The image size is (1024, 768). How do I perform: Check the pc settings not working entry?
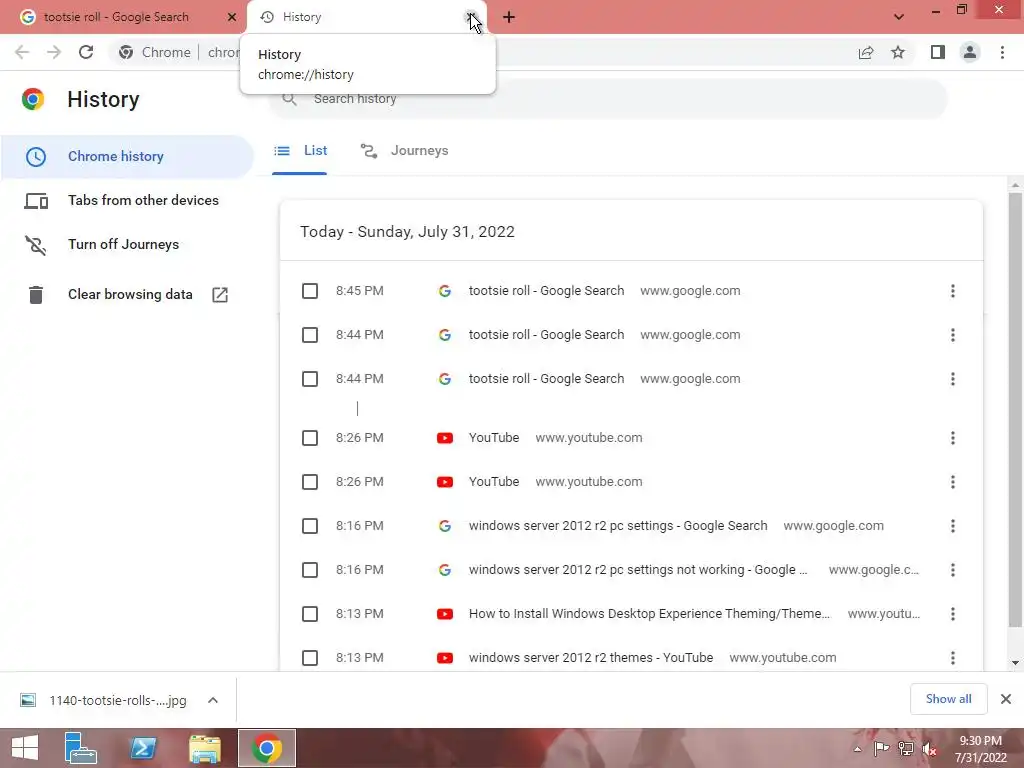[310, 570]
